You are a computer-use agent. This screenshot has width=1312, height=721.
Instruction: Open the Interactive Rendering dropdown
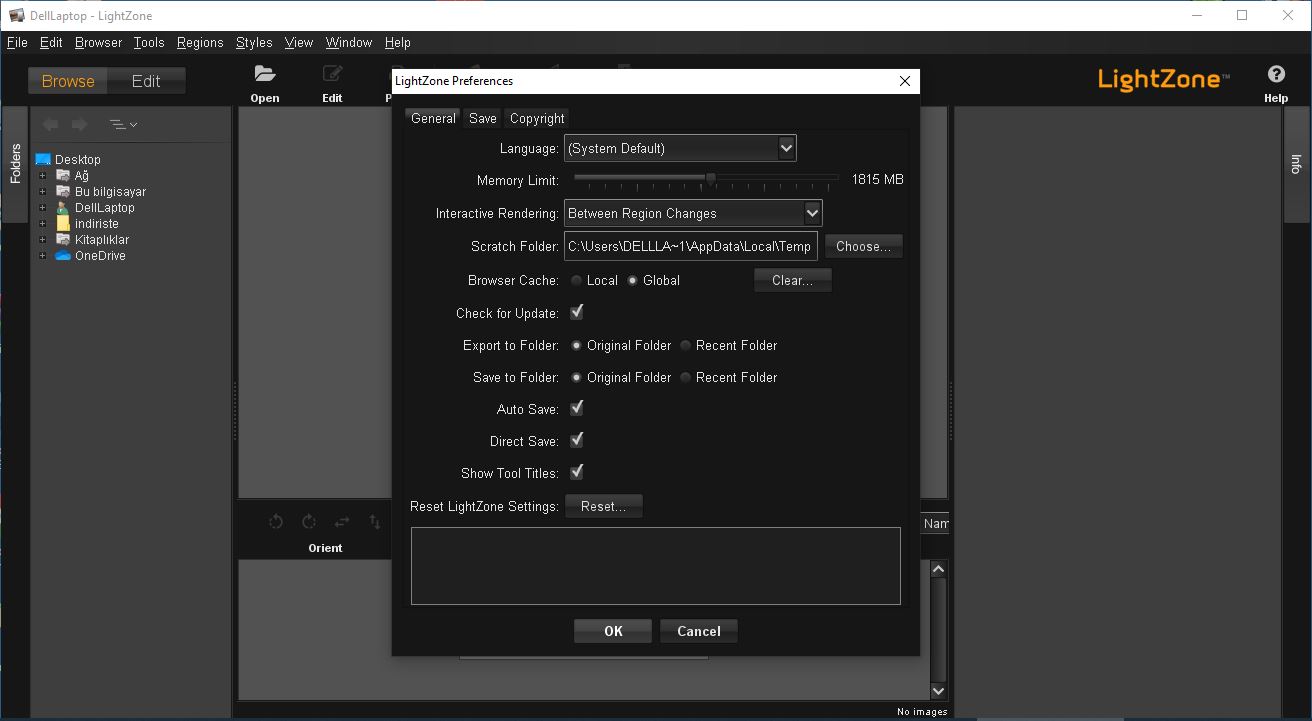[693, 213]
